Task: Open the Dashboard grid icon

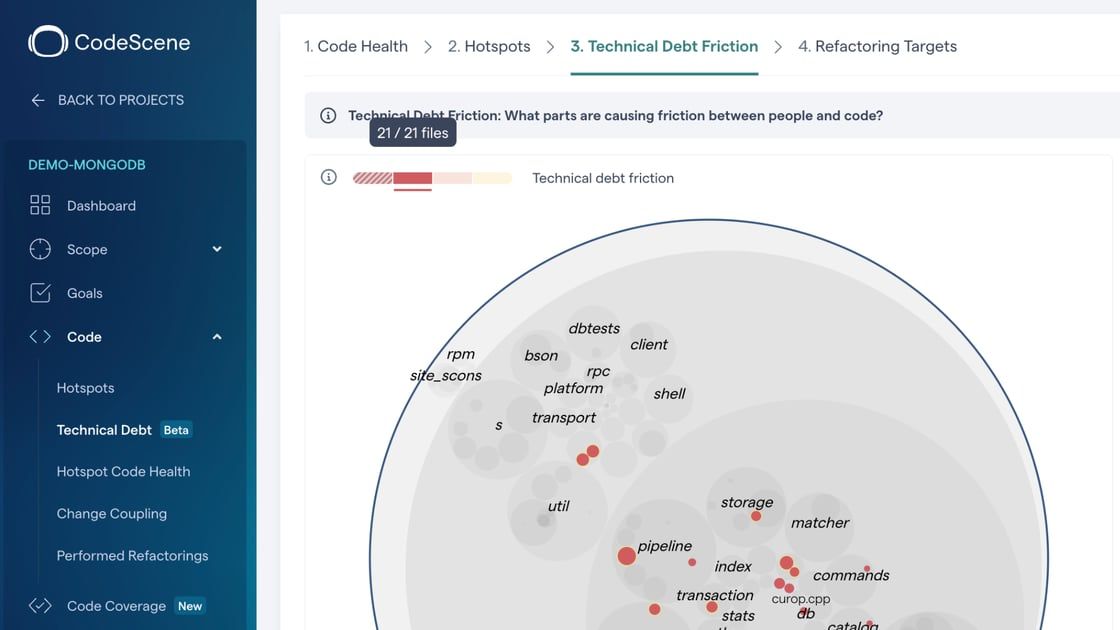Action: (40, 205)
